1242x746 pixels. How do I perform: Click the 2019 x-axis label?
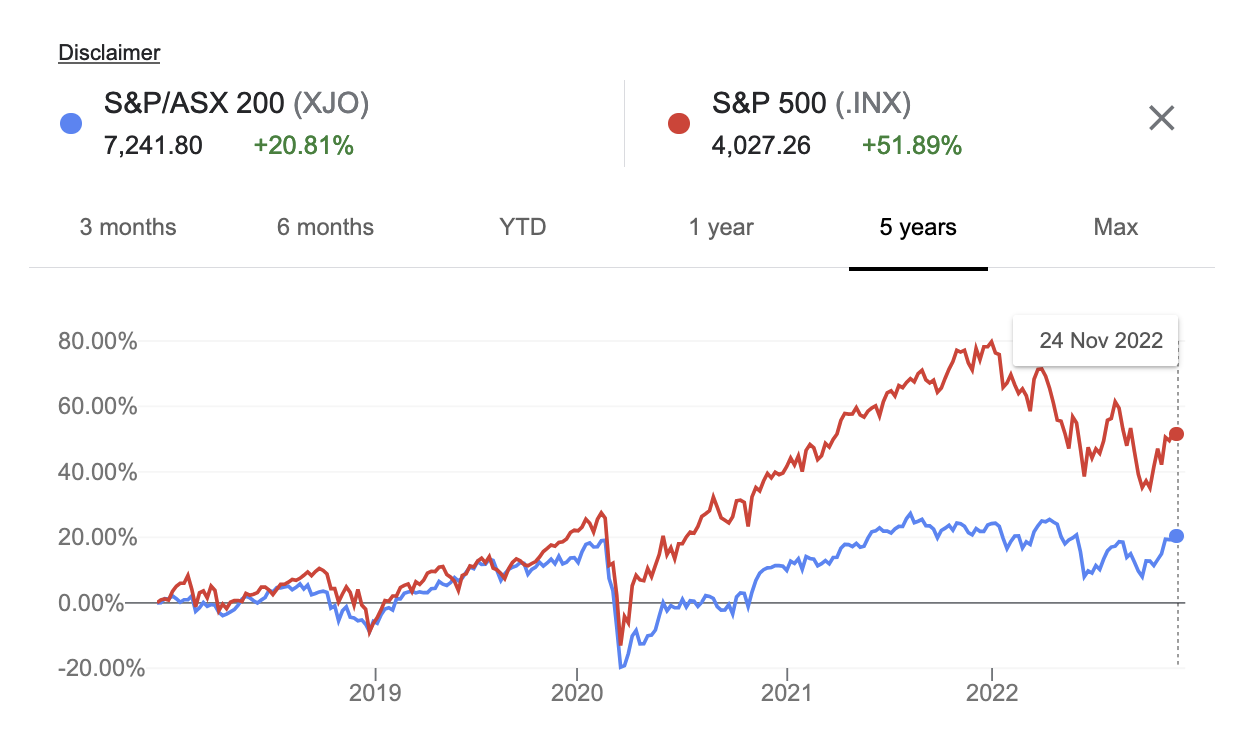pyautogui.click(x=375, y=694)
